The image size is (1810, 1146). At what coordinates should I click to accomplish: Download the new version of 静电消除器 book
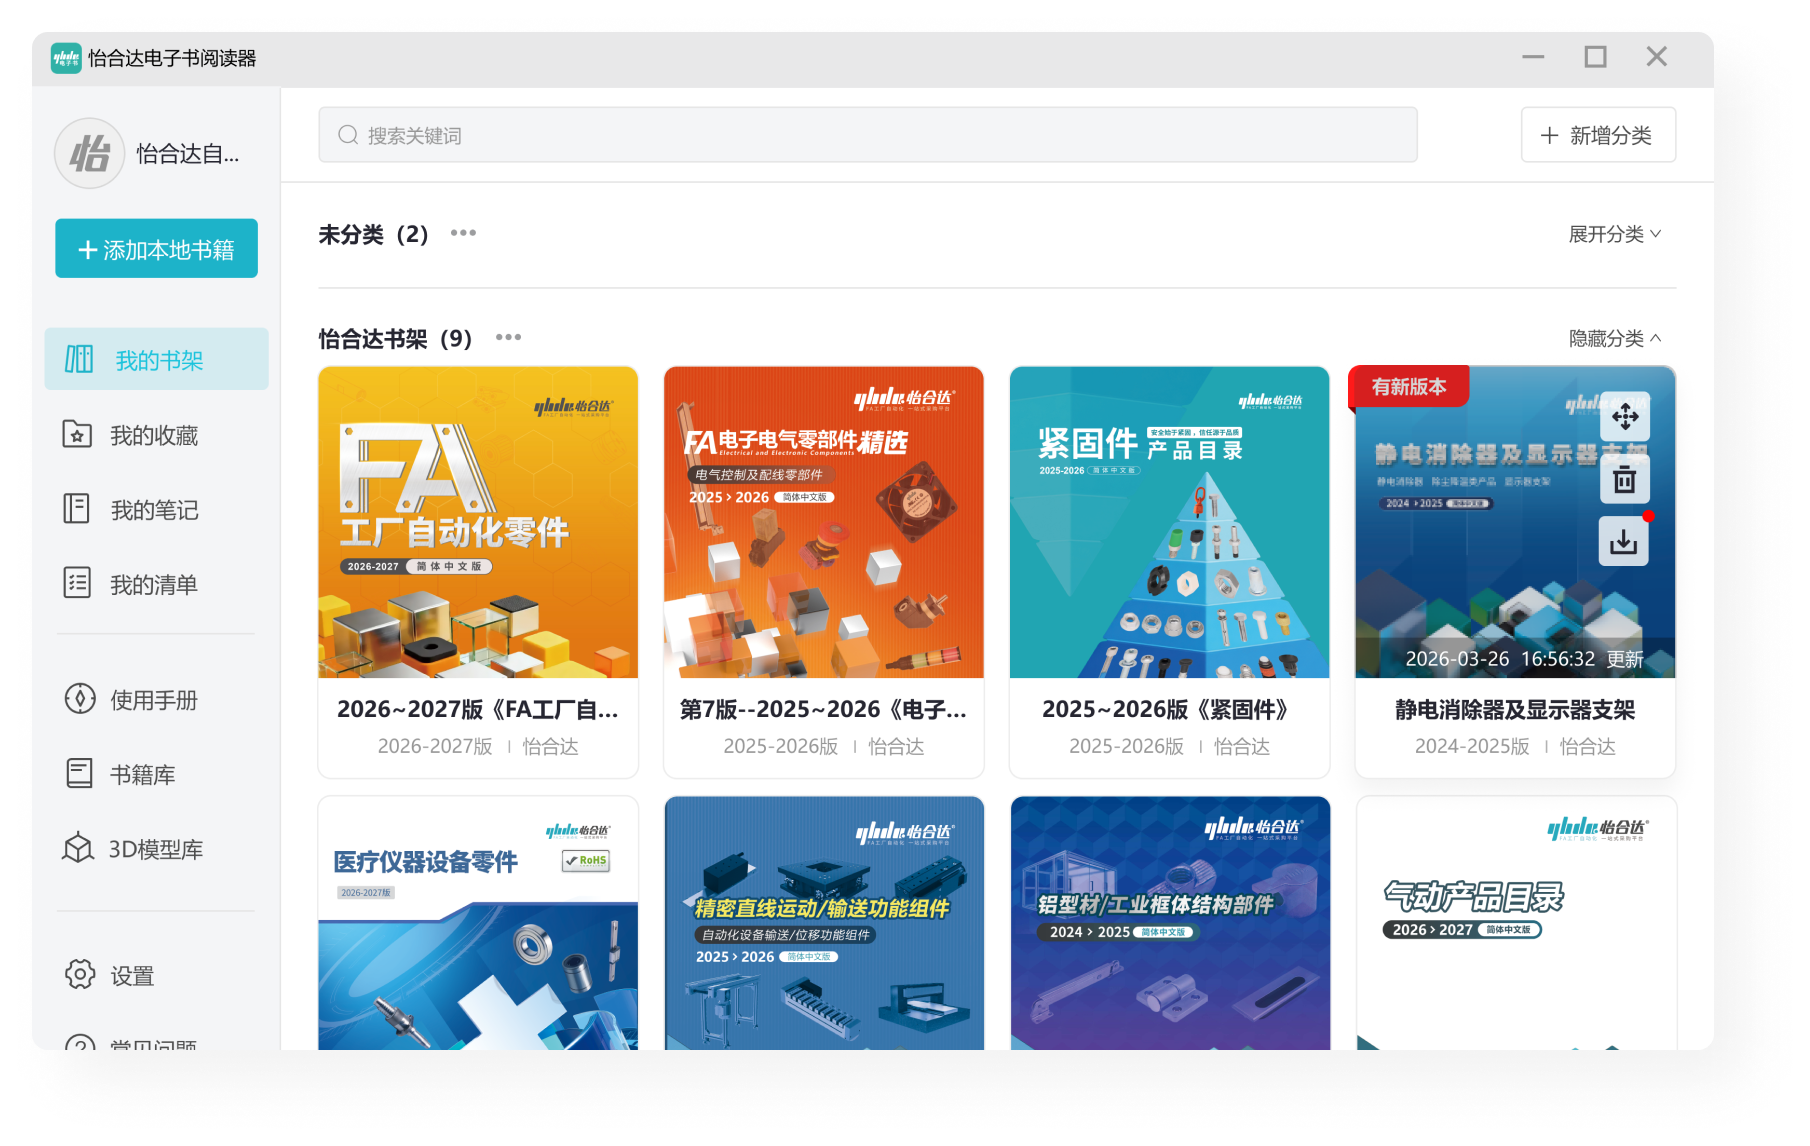click(x=1625, y=542)
